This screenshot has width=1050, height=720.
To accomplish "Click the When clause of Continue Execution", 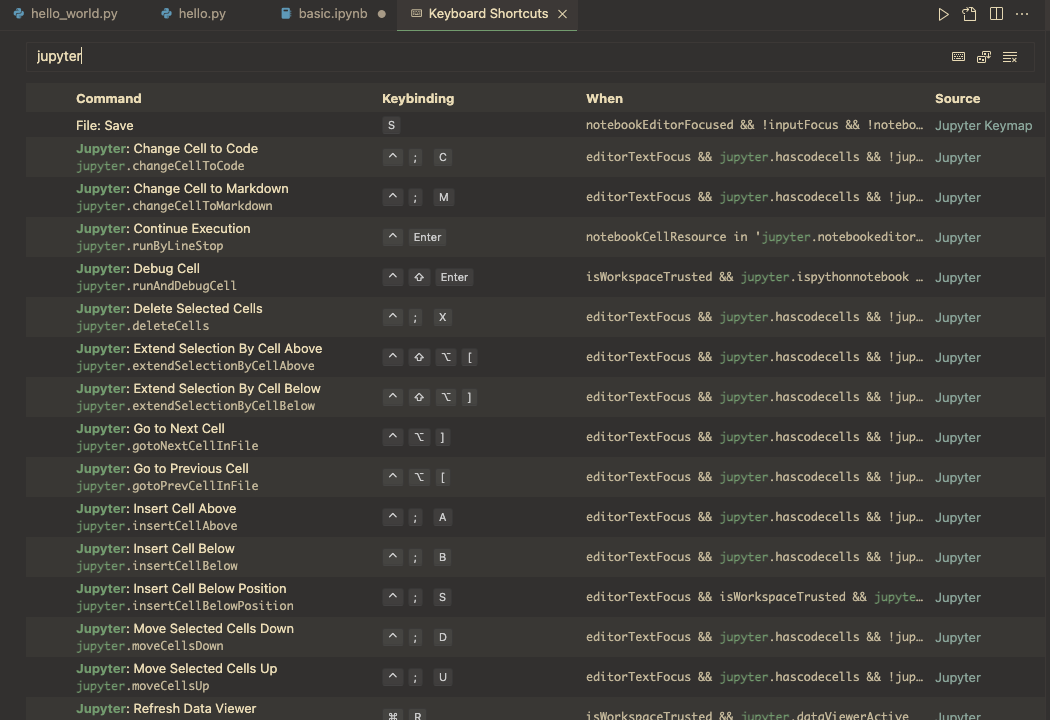I will (754, 237).
